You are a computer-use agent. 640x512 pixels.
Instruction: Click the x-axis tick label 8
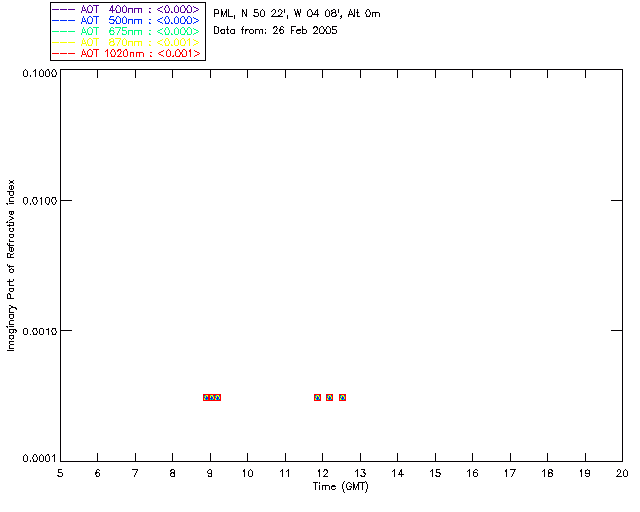173,473
